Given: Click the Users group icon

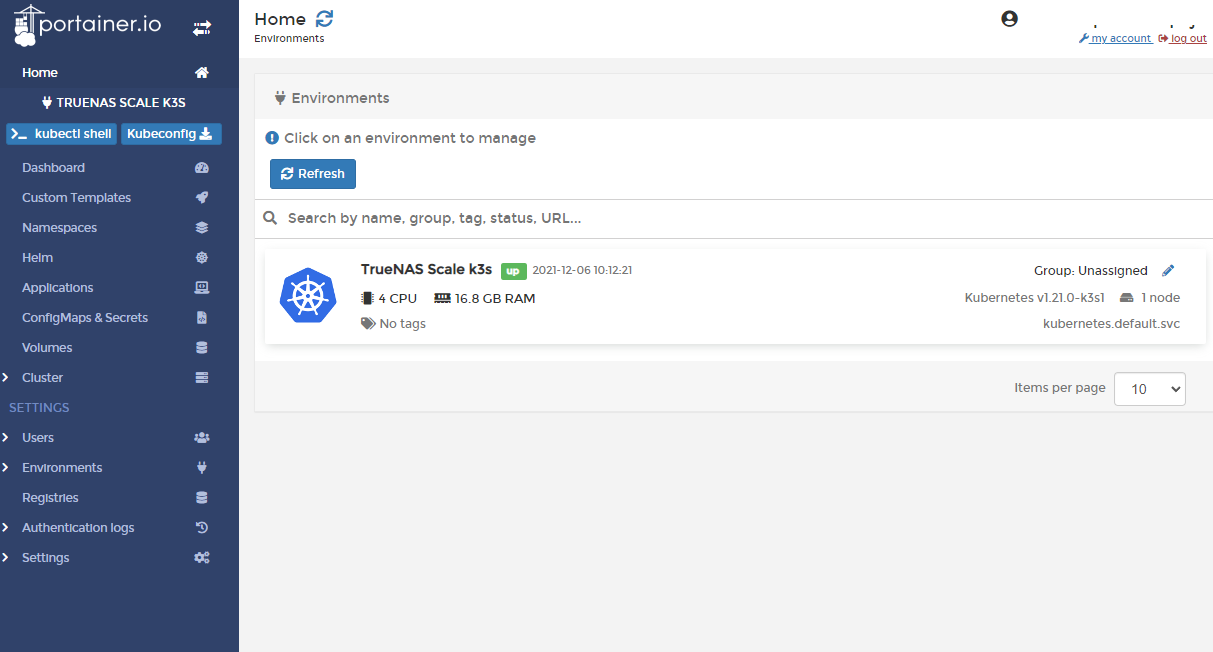Looking at the screenshot, I should 202,438.
